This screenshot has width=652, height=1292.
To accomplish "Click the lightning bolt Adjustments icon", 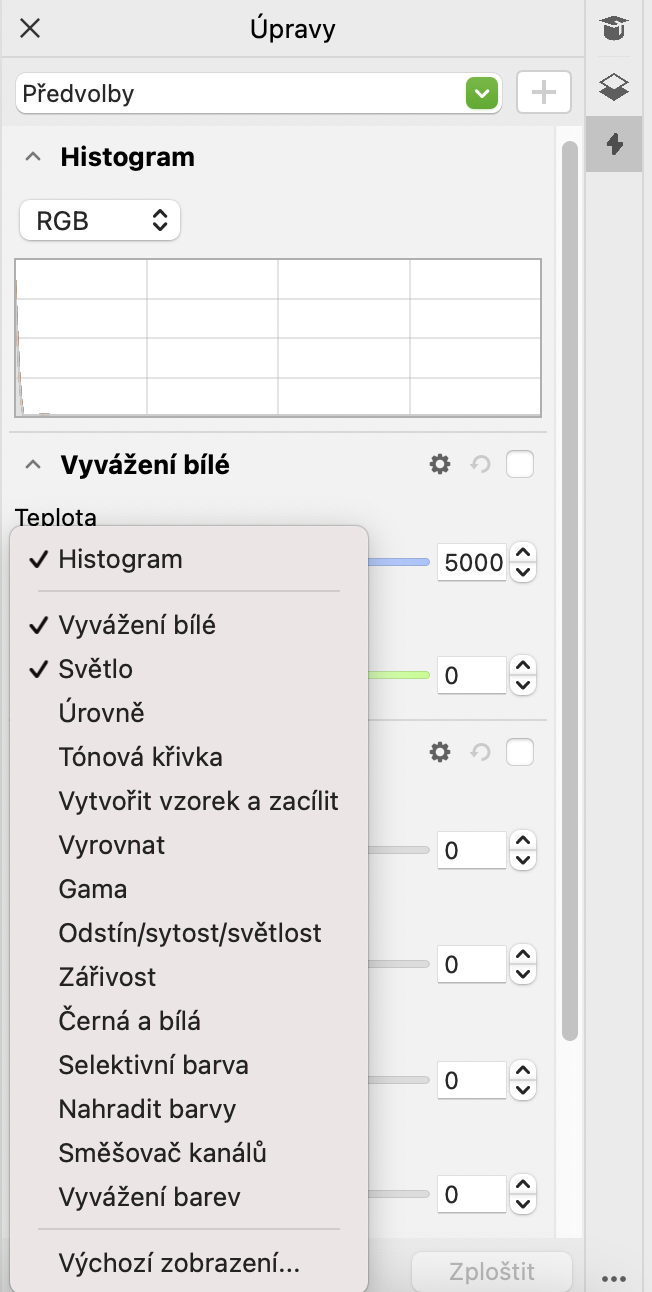I will [614, 145].
